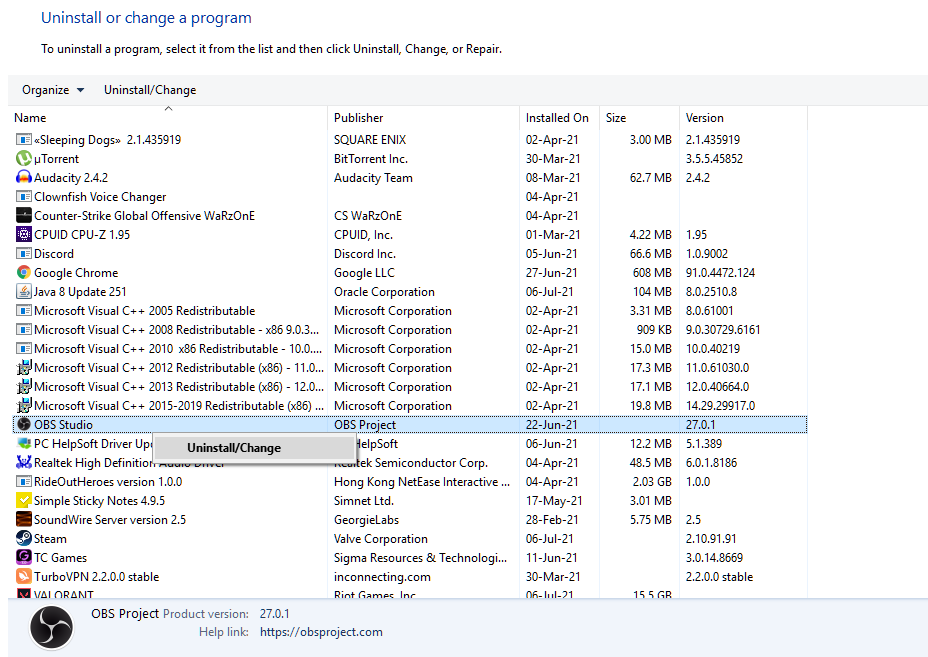Click the Realtek High Definition Audio icon

(x=24, y=462)
